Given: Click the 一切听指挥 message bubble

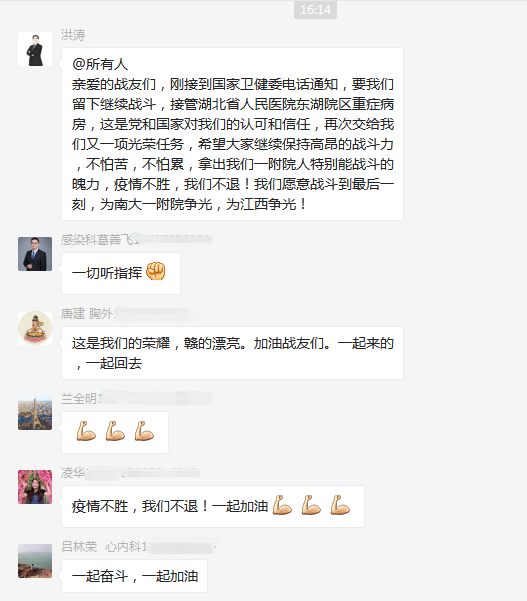Looking at the screenshot, I should (x=121, y=273).
